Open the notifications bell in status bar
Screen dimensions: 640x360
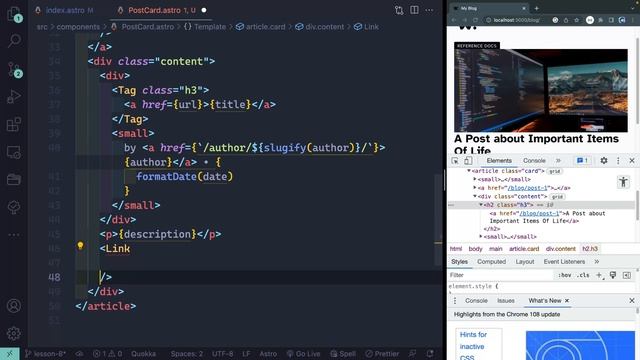coord(430,353)
